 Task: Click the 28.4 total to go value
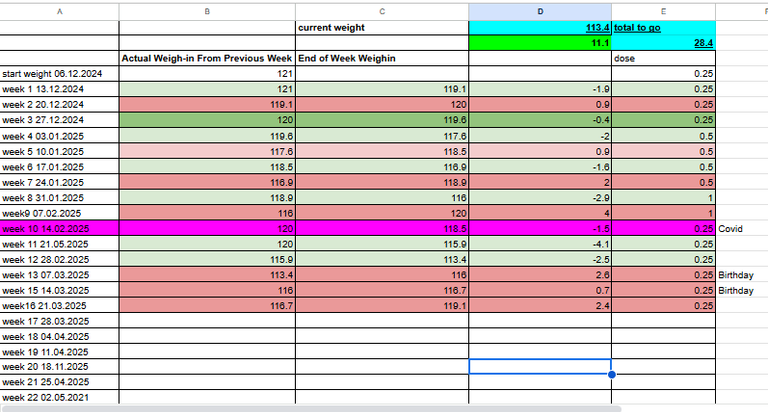[663, 43]
